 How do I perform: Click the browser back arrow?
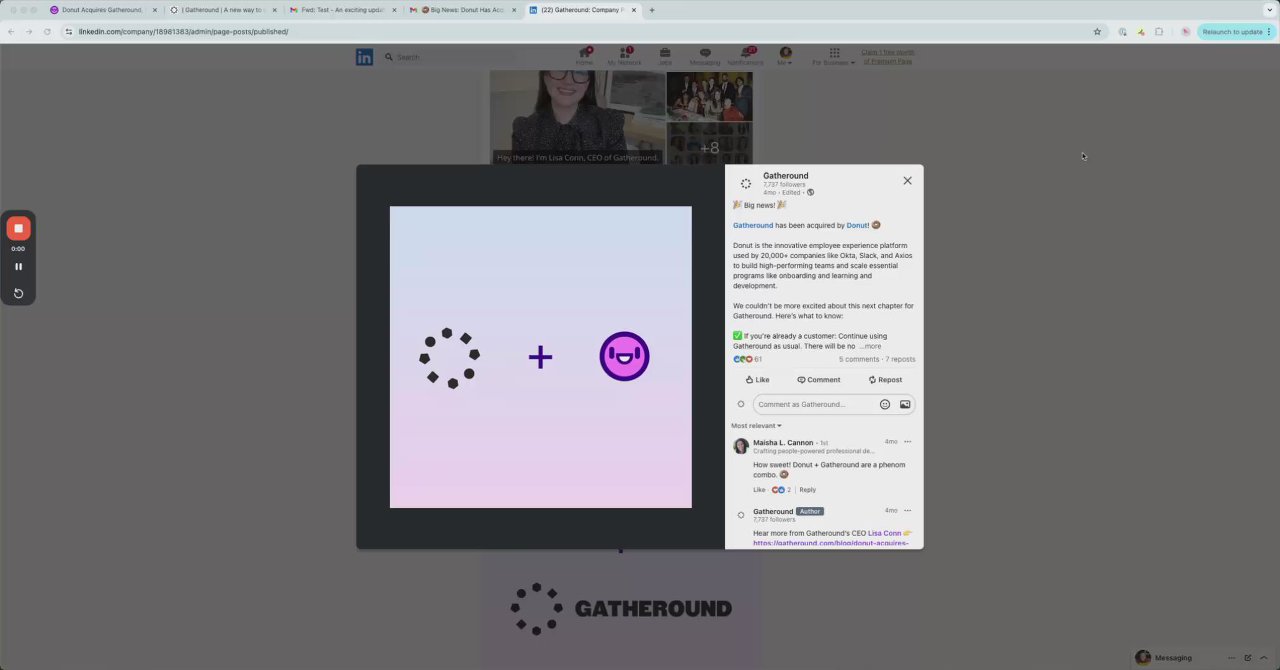point(11,31)
